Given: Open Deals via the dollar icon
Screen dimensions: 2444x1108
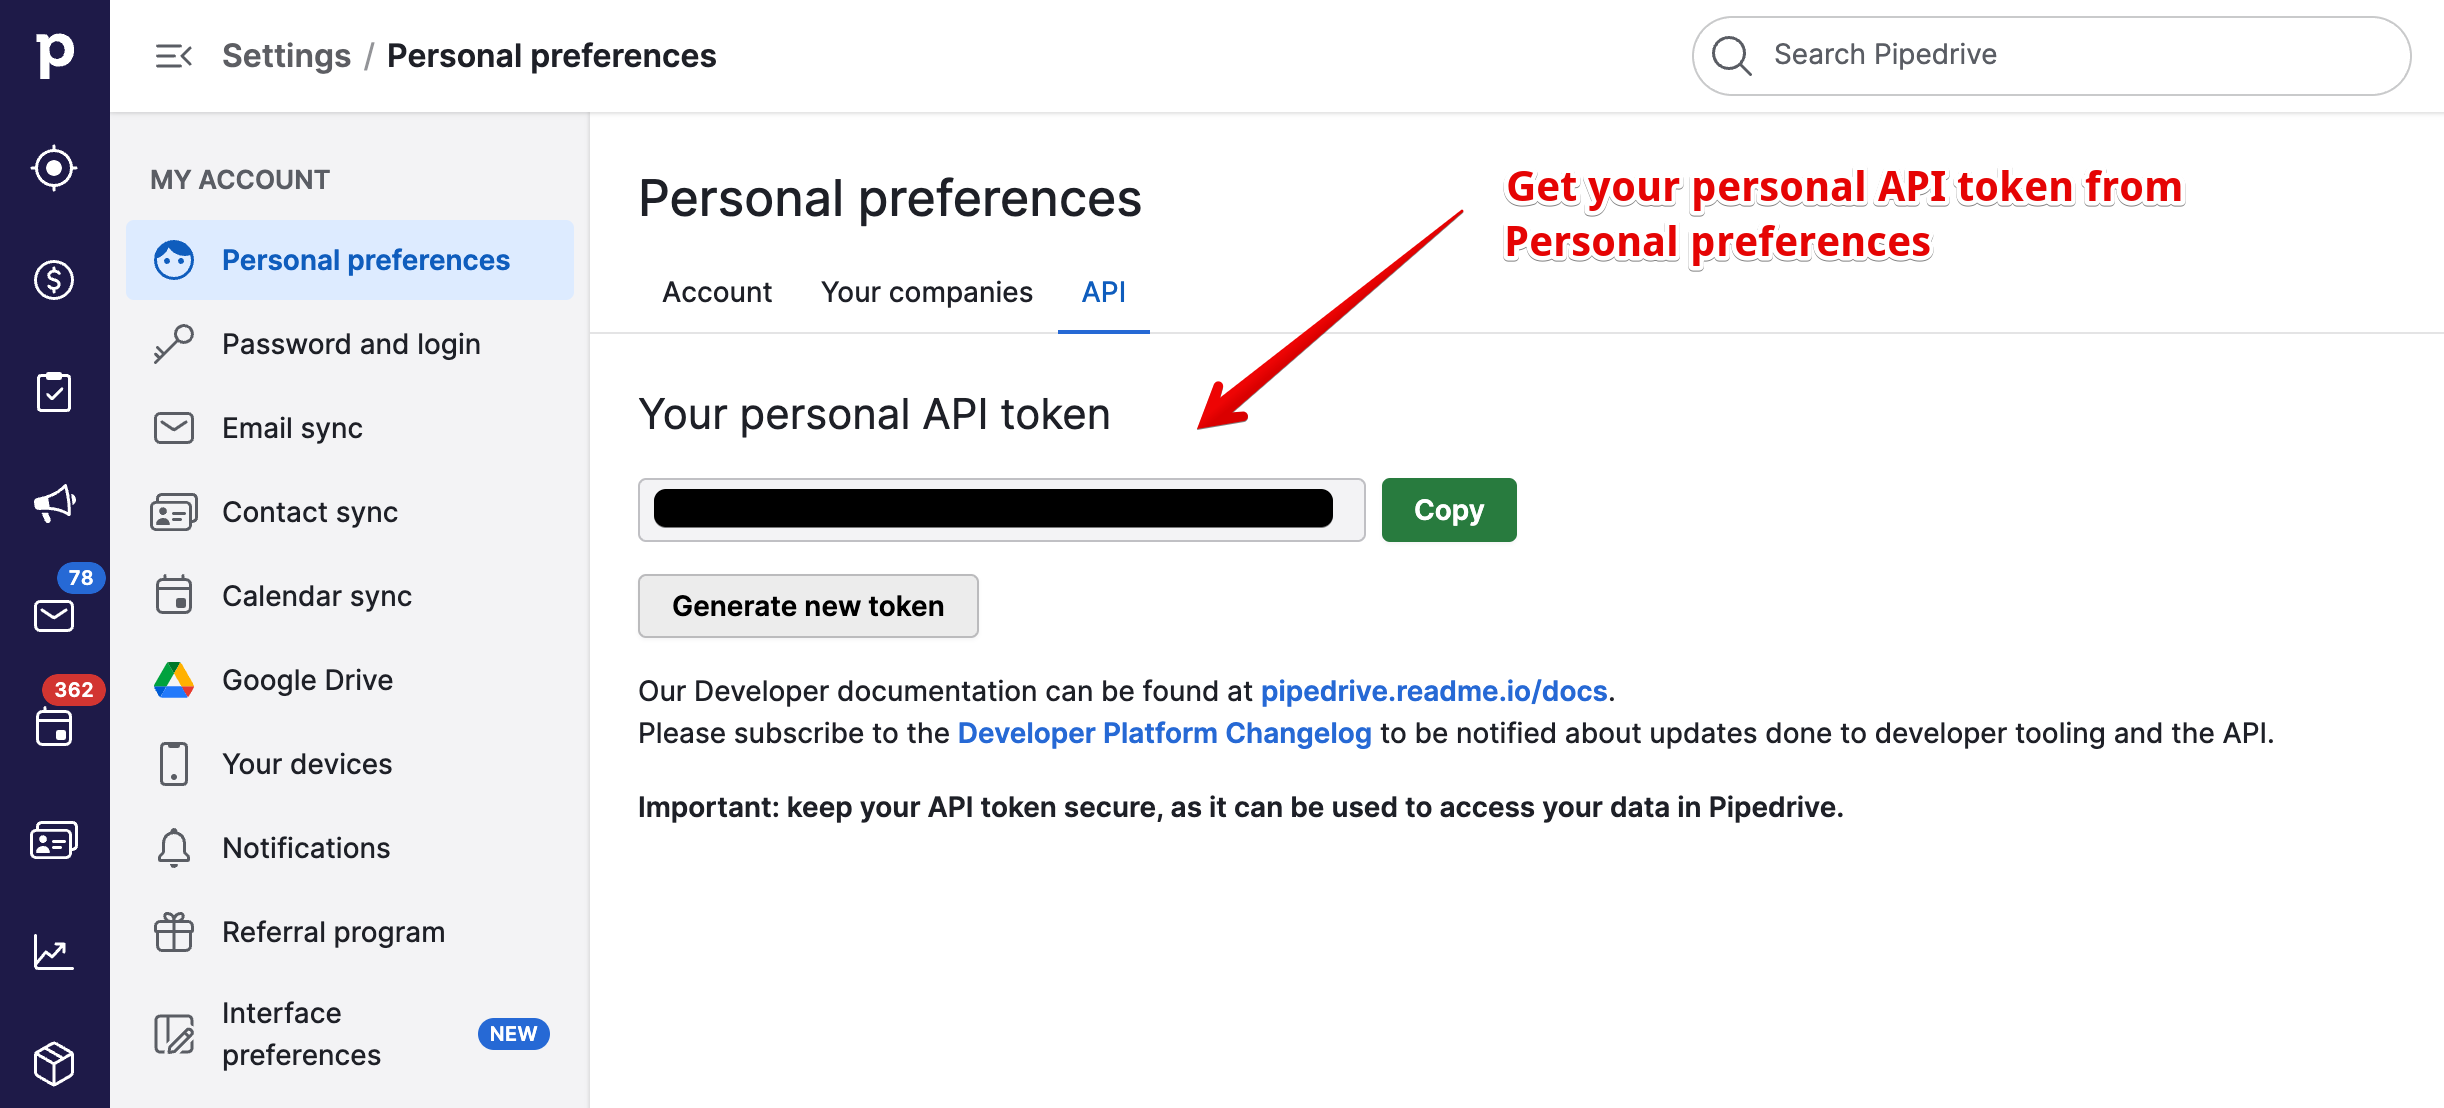Looking at the screenshot, I should coord(54,280).
